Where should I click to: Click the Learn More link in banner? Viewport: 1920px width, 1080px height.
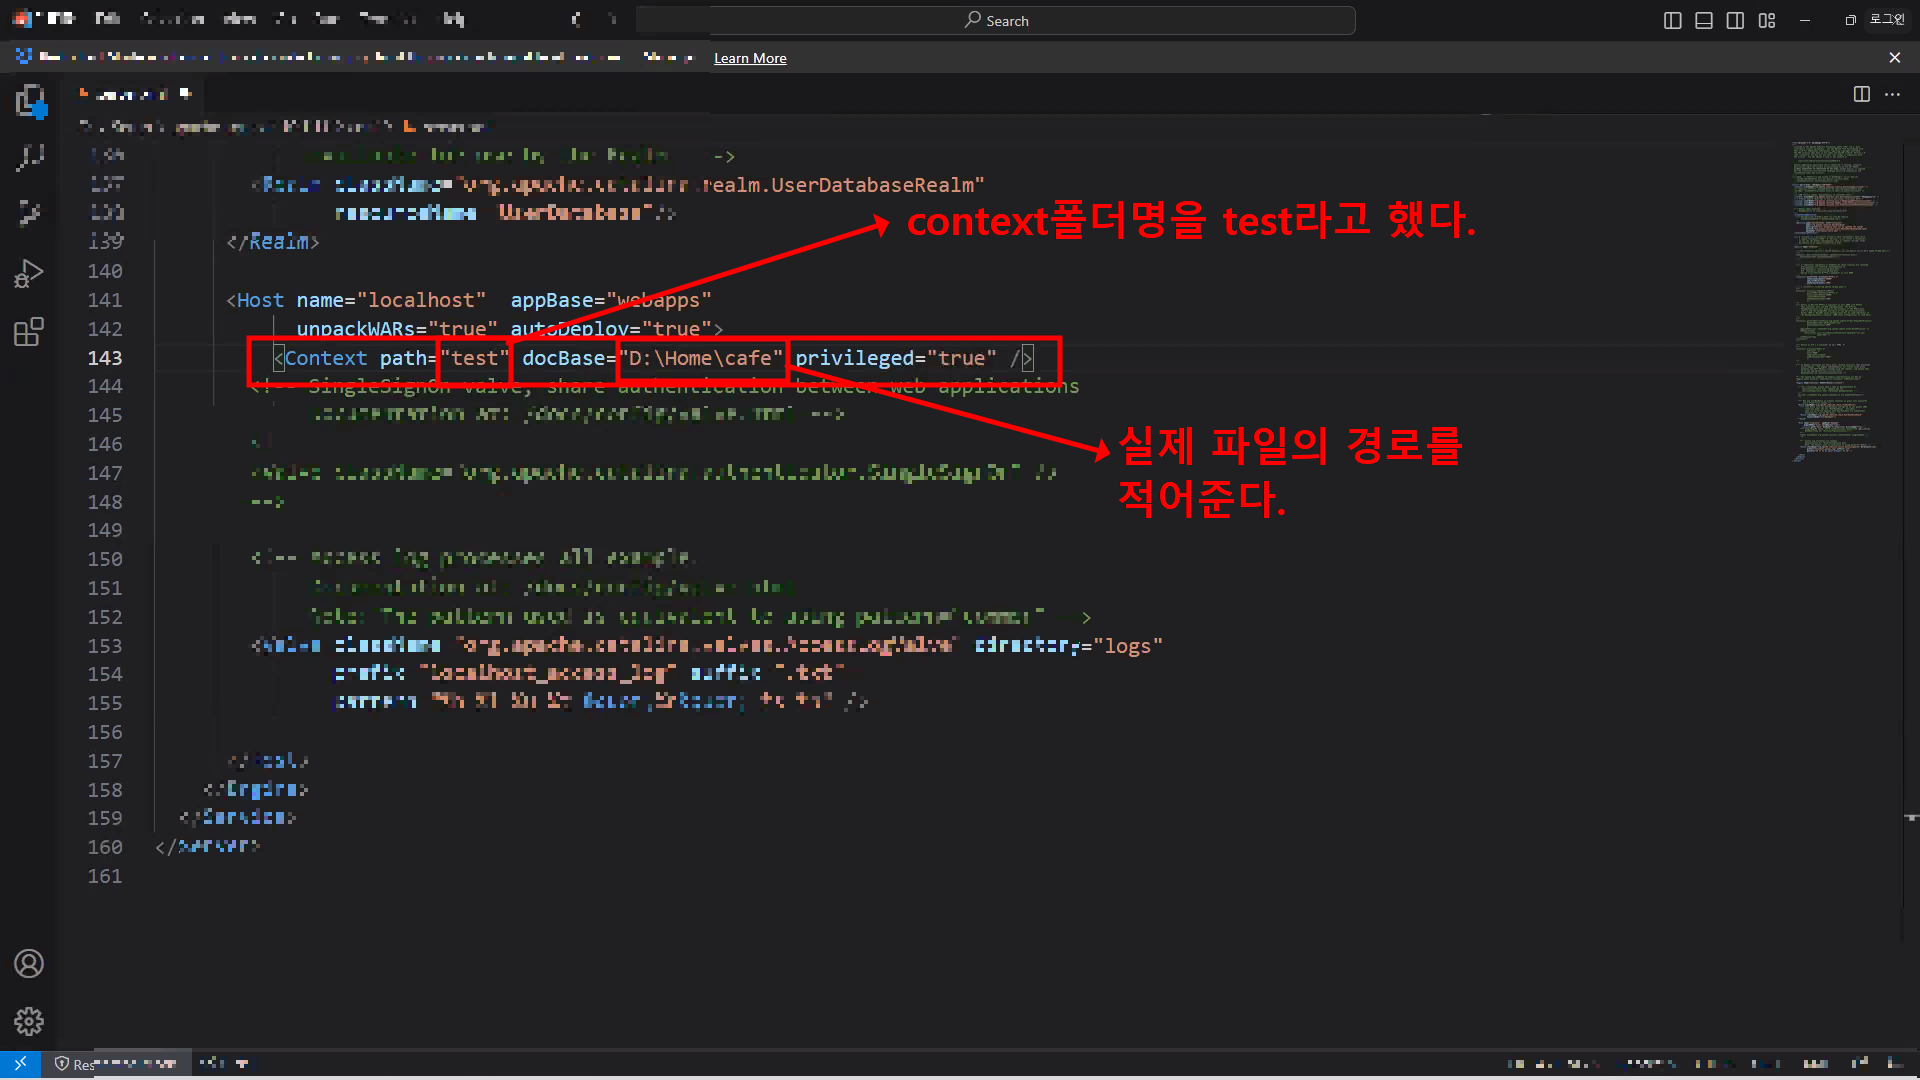pyautogui.click(x=750, y=58)
